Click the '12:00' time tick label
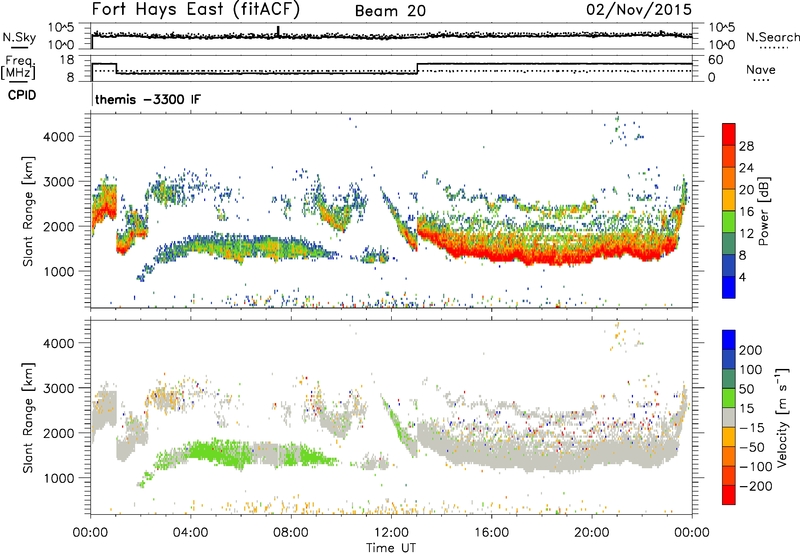 point(391,533)
